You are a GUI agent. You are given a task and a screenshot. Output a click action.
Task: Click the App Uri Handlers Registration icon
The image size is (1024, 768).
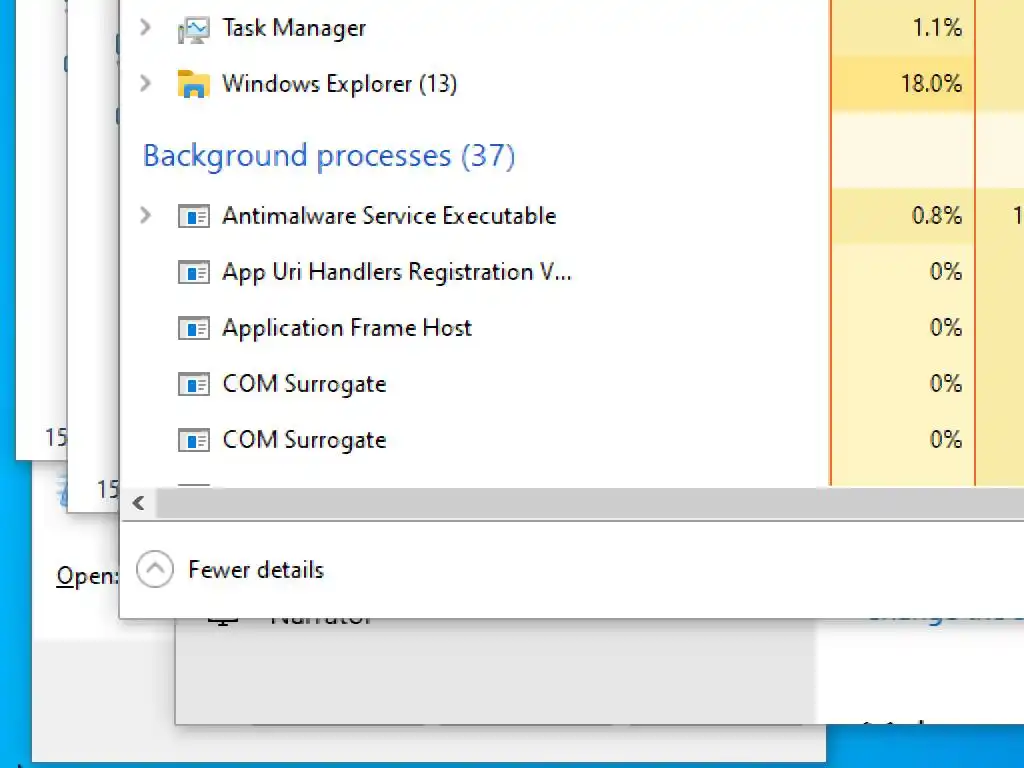[193, 272]
